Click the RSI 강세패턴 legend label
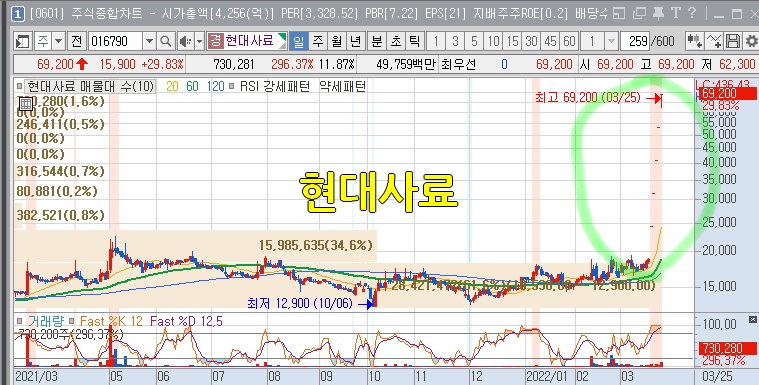759x385 pixels. (275, 87)
